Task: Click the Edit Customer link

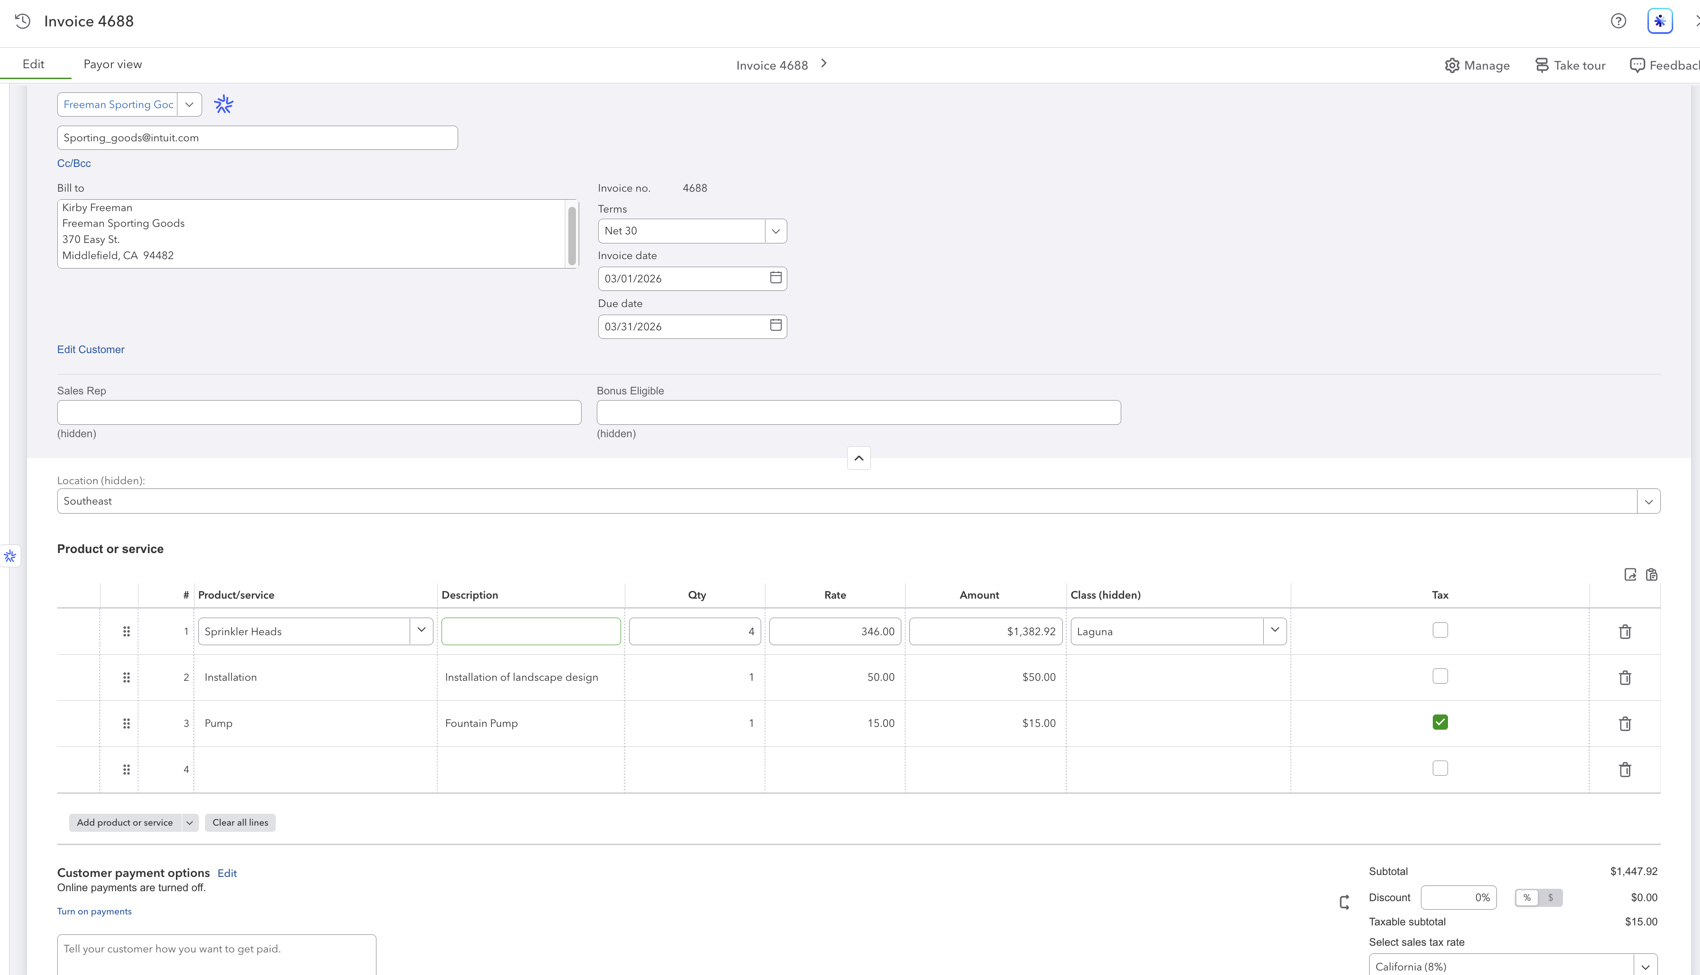Action: pos(91,350)
